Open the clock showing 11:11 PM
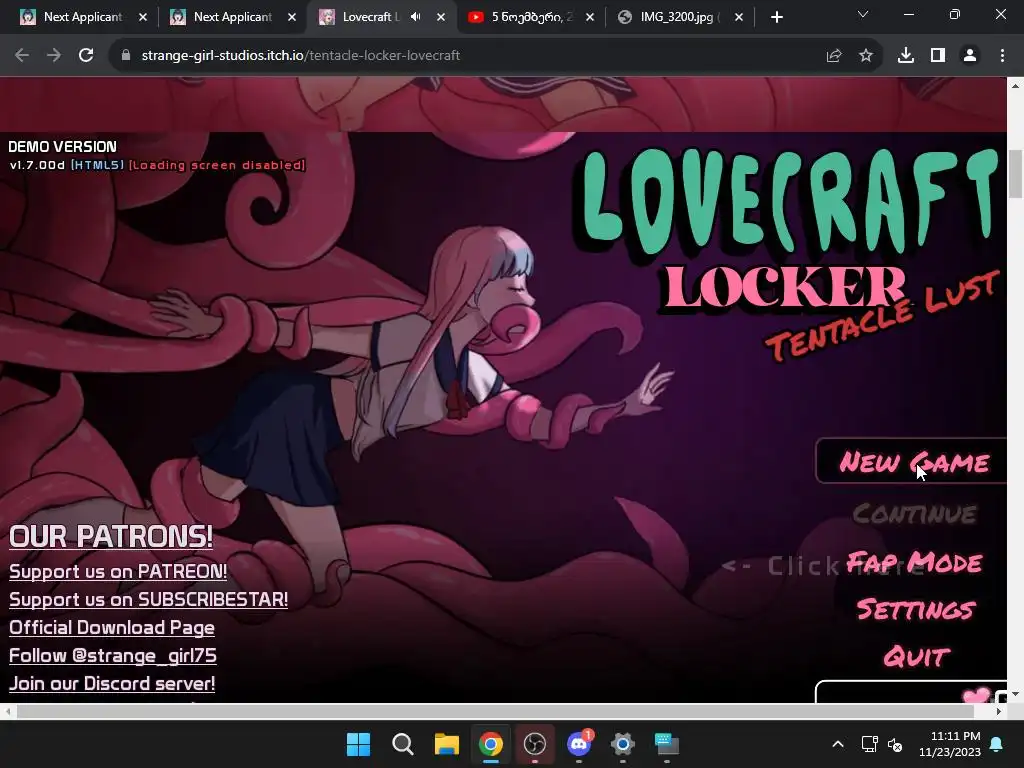 pos(950,744)
